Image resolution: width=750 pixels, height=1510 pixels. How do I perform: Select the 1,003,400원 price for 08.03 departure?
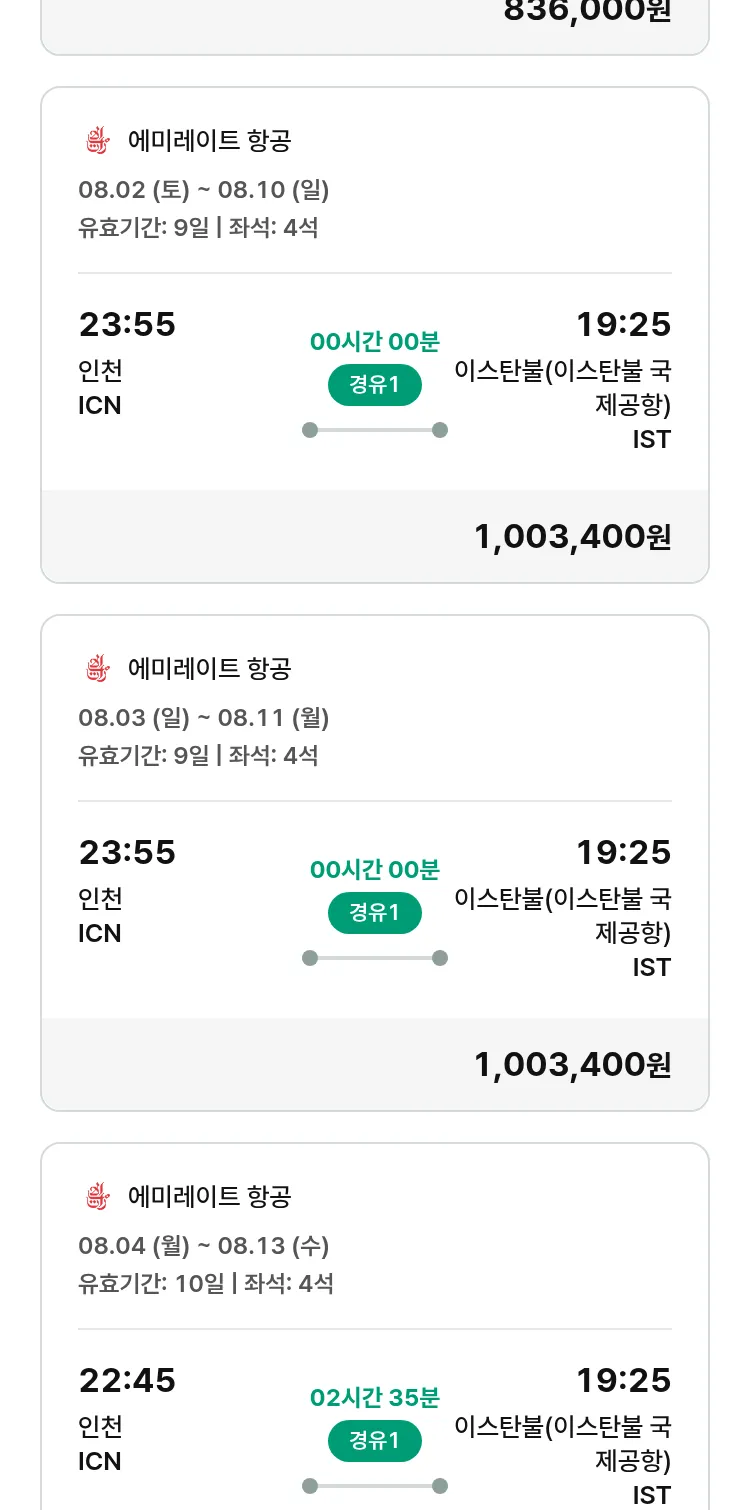[x=572, y=1065]
